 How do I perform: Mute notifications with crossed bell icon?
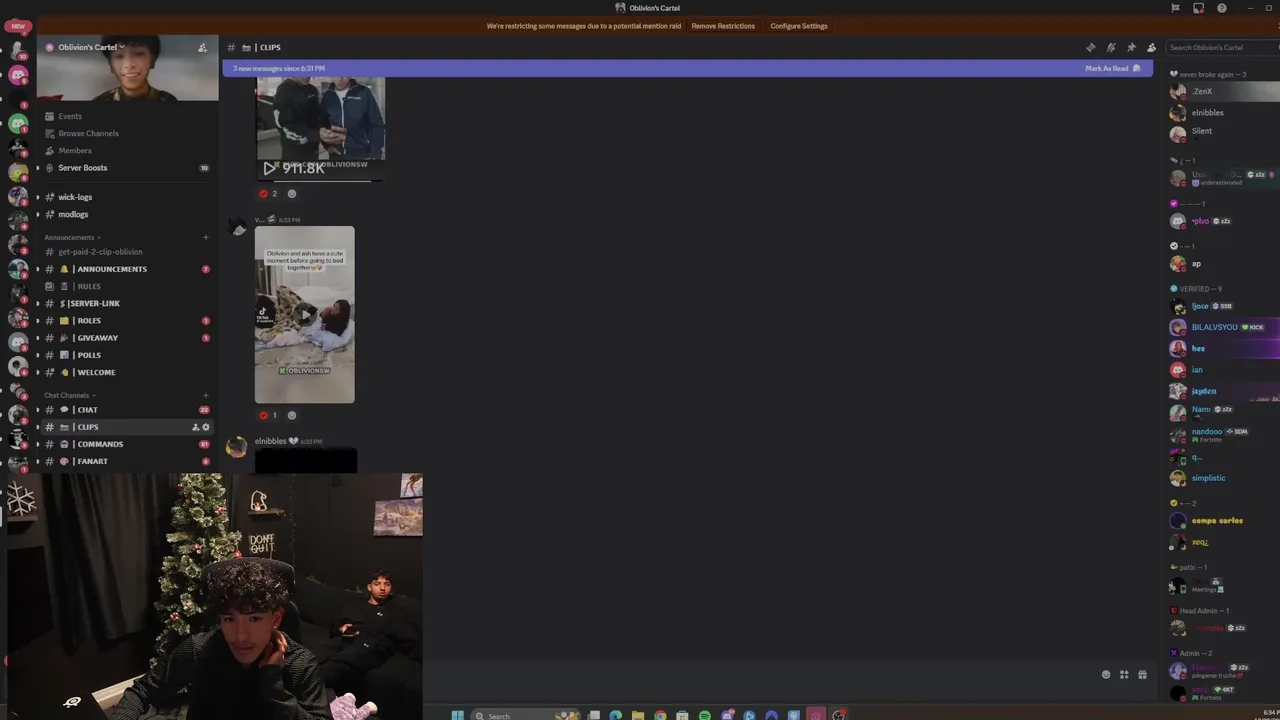pos(1110,47)
